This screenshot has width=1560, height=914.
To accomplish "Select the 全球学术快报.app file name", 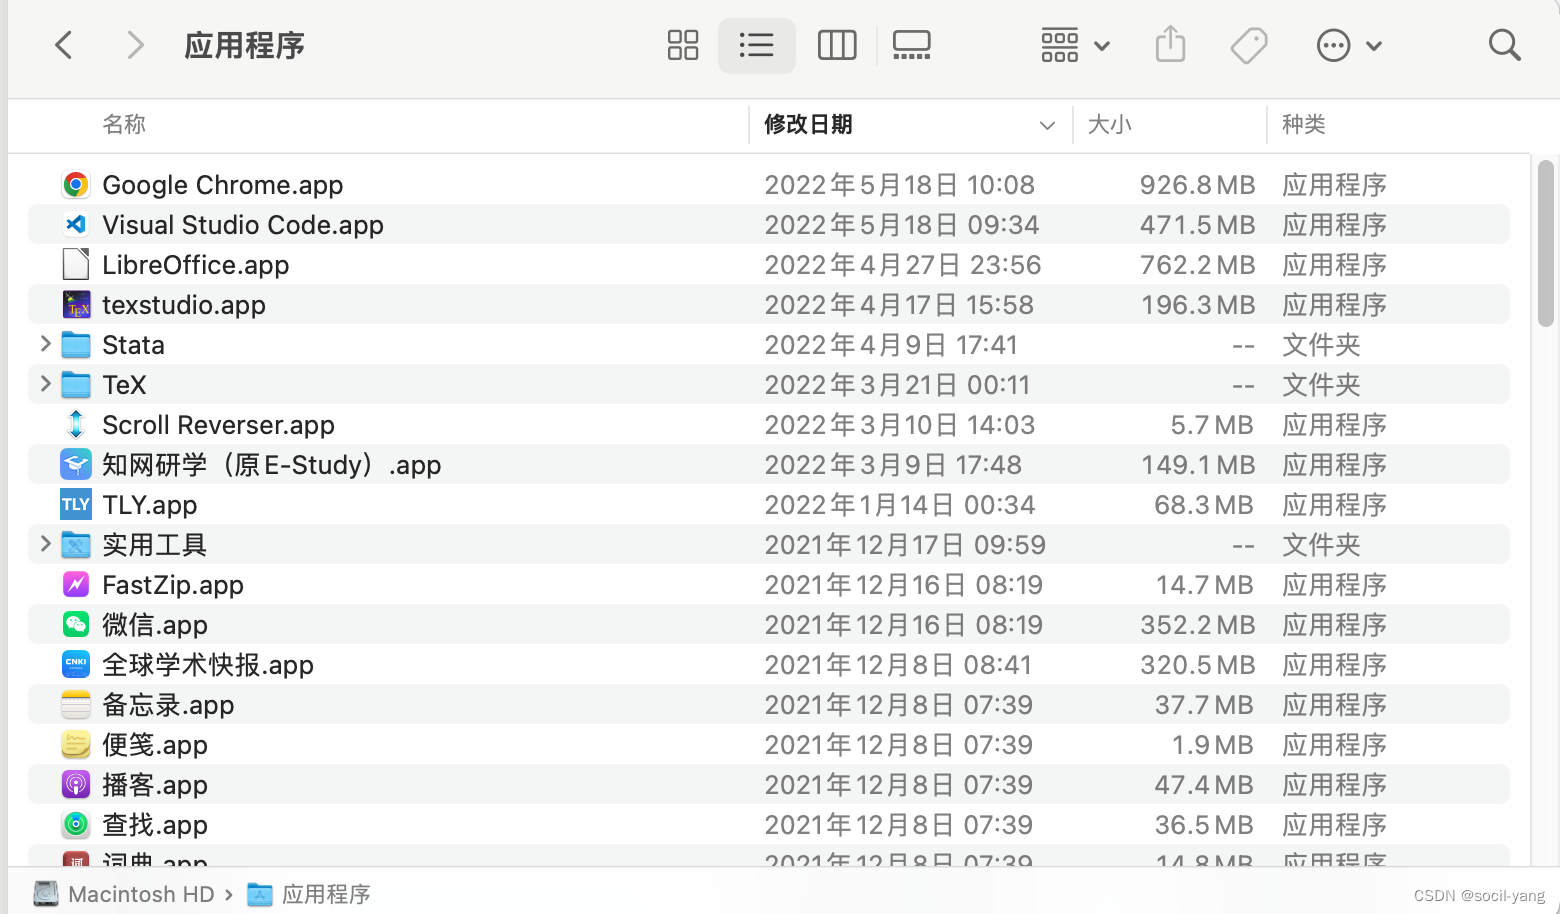I will pyautogui.click(x=208, y=665).
